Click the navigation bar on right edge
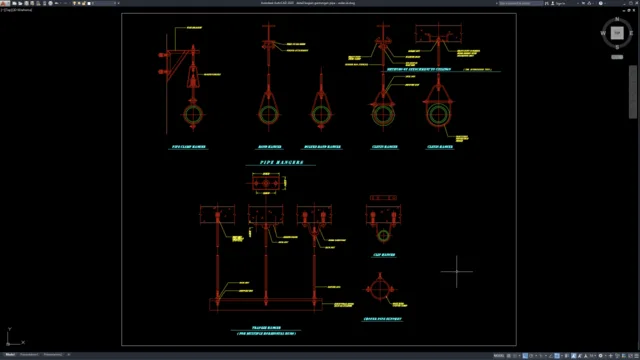Viewport: 640px width, 360px height. (x=633, y=92)
